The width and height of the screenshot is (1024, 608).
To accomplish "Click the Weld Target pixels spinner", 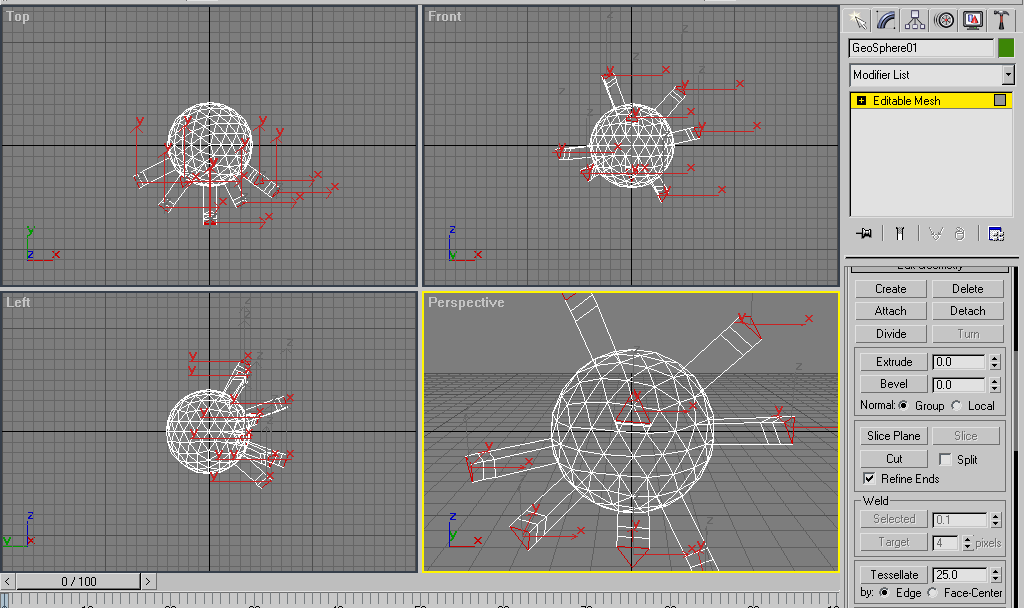I will pos(967,543).
